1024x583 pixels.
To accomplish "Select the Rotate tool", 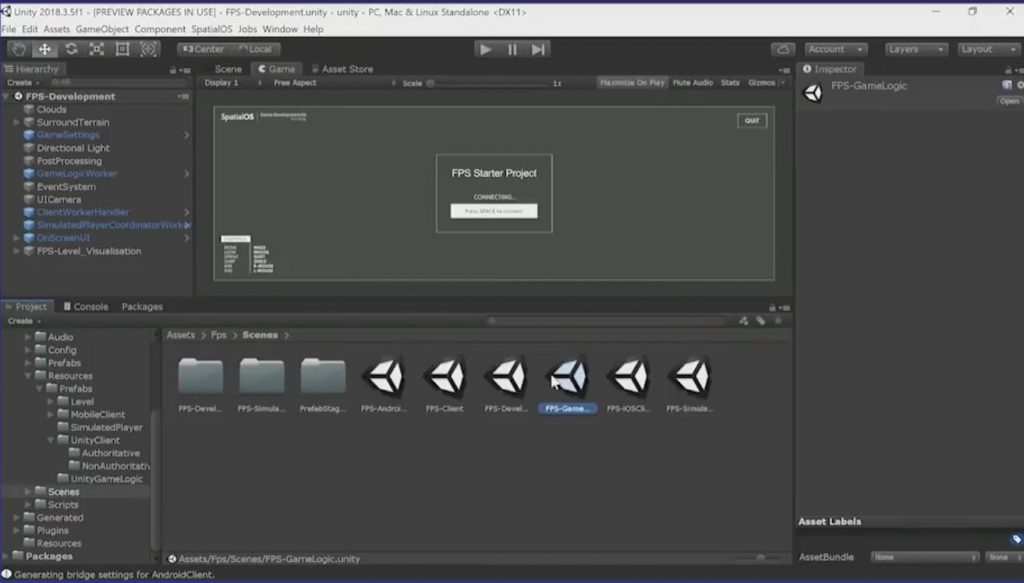I will tap(71, 49).
